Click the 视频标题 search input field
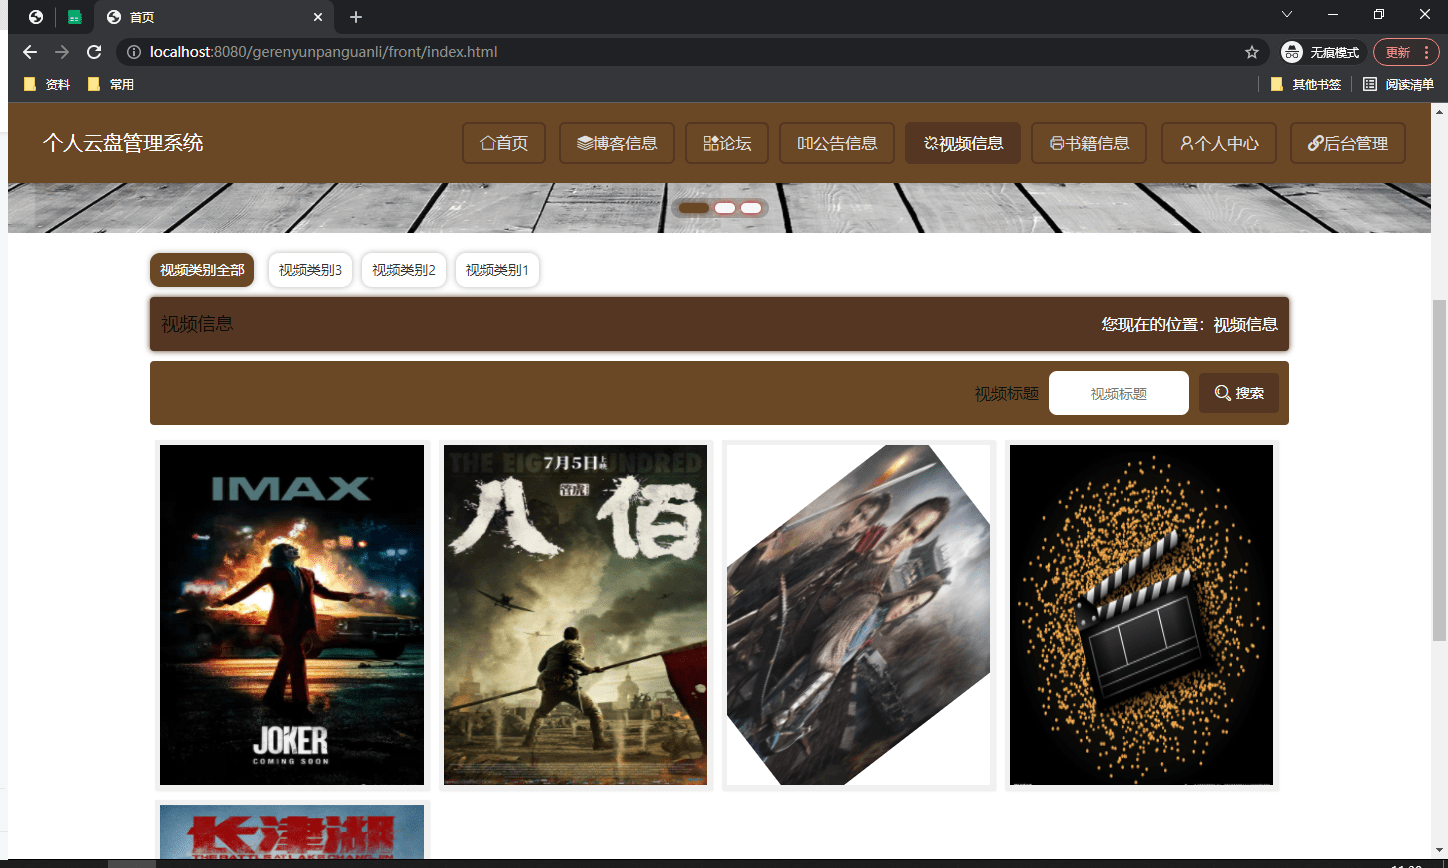 click(1118, 392)
